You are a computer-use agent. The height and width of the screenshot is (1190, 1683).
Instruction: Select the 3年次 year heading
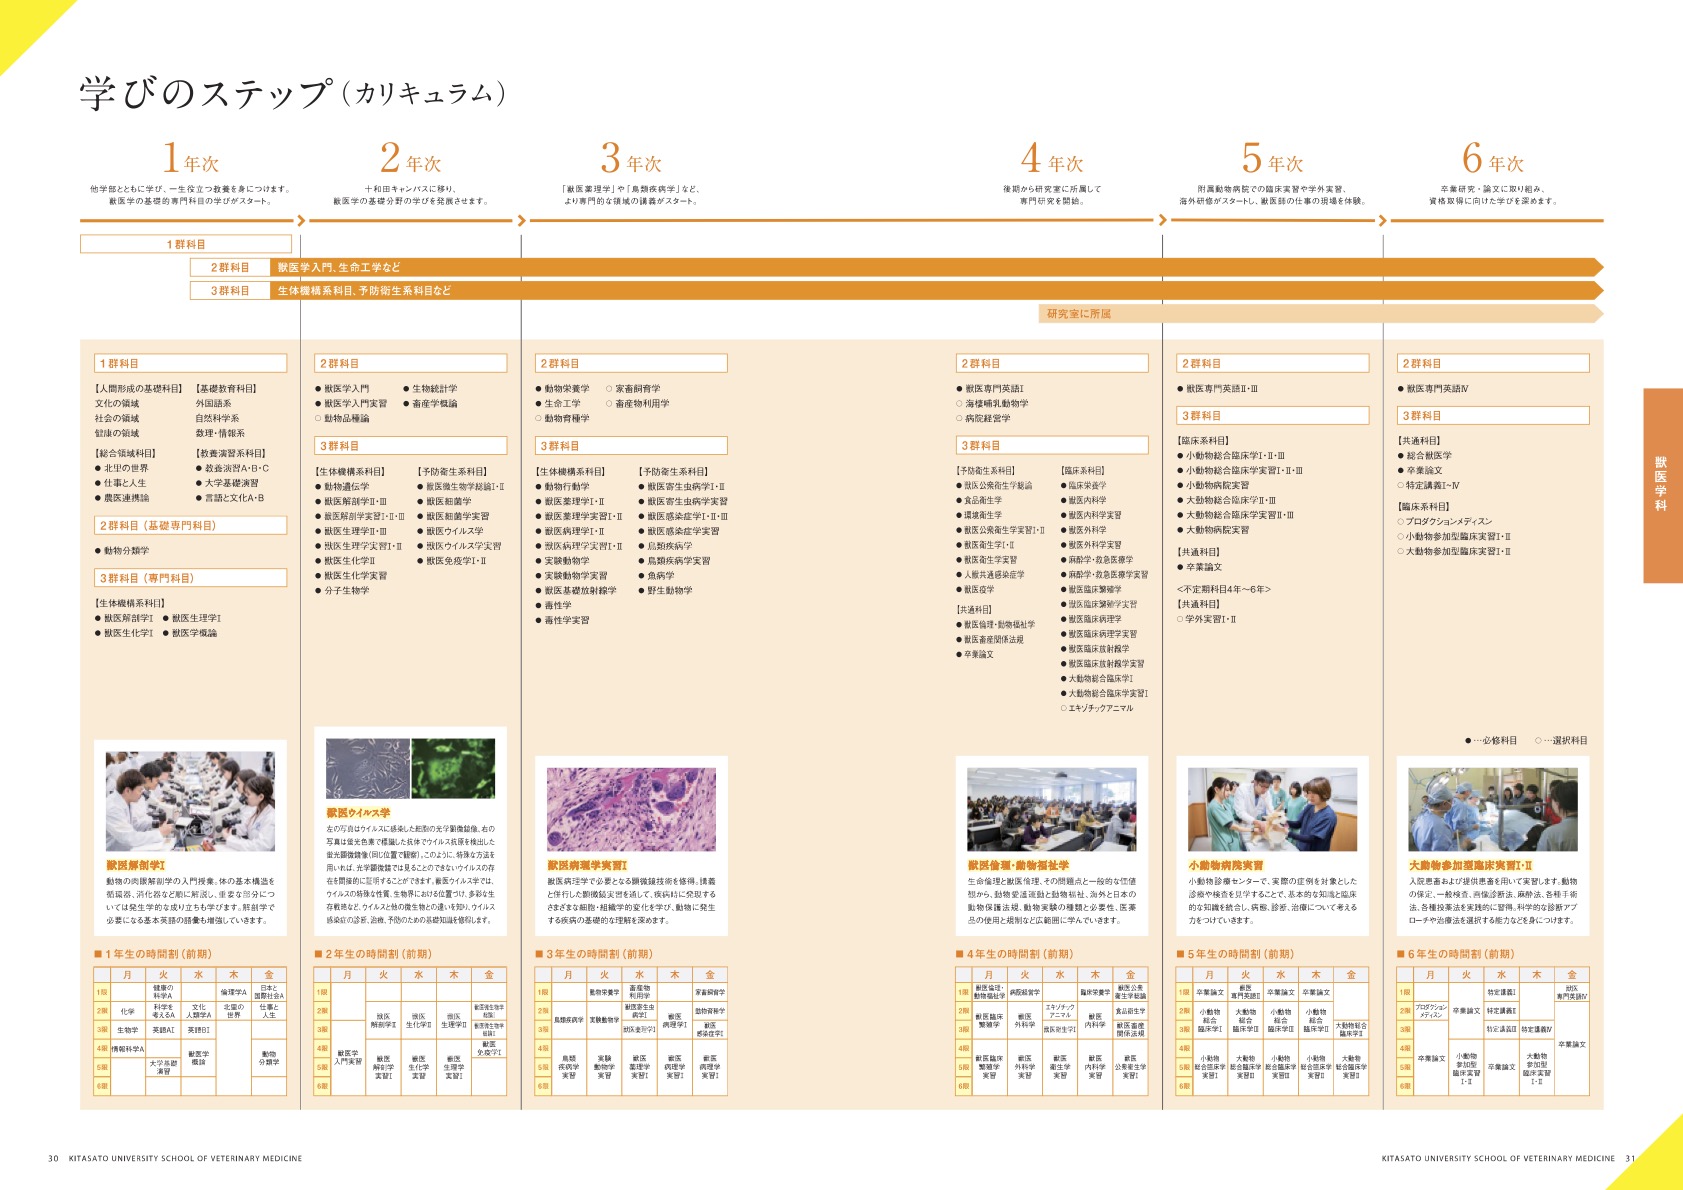point(631,159)
